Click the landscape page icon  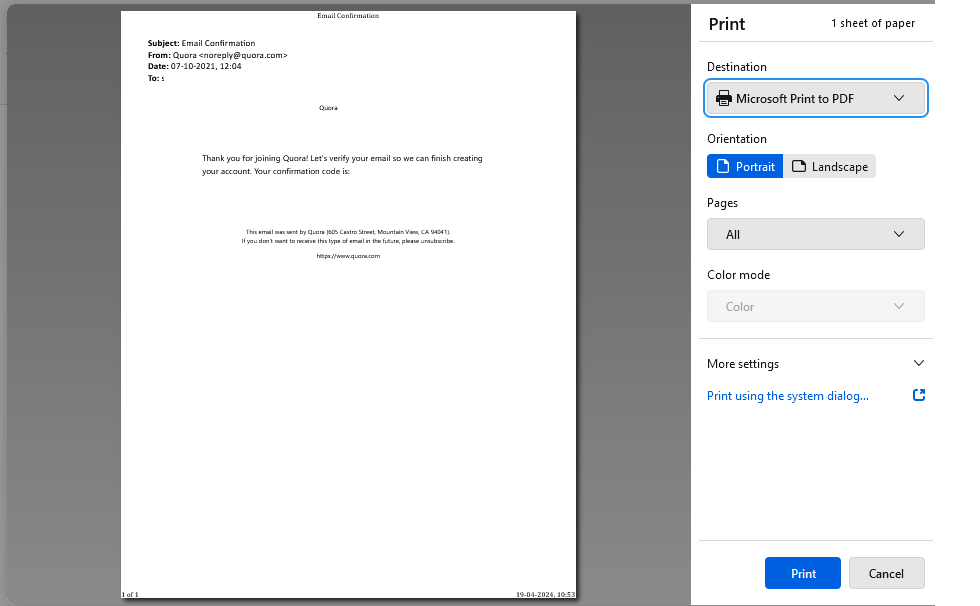[x=798, y=166]
